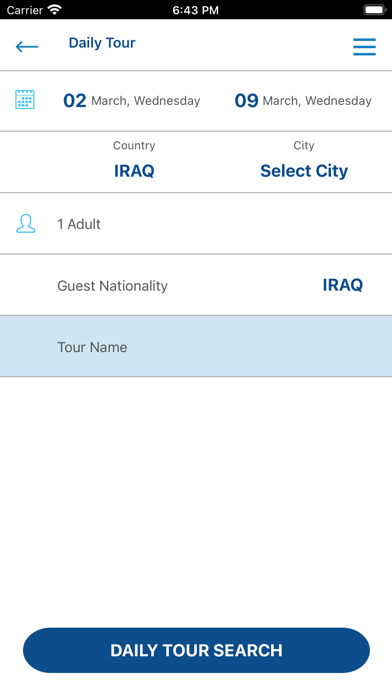
Task: Tap the Wi-Fi status icon
Action: [55, 9]
